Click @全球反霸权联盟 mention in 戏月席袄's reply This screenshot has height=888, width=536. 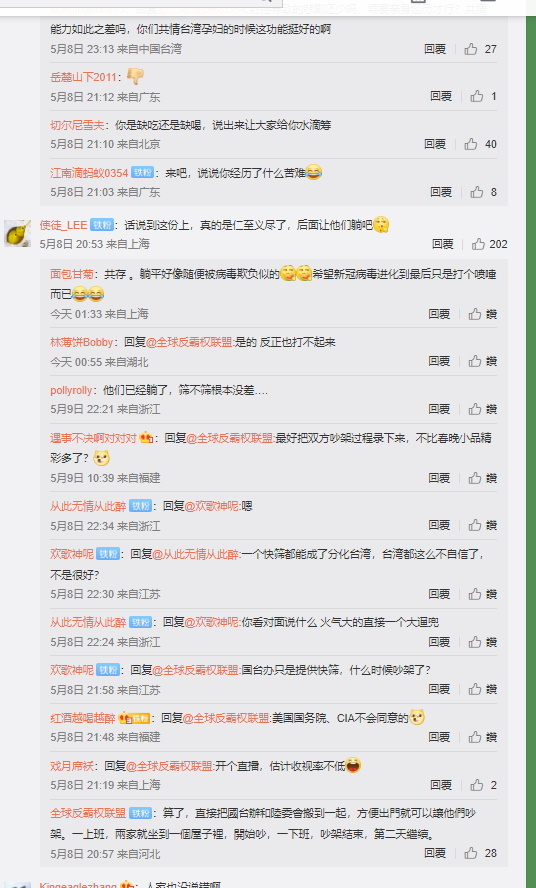click(169, 766)
